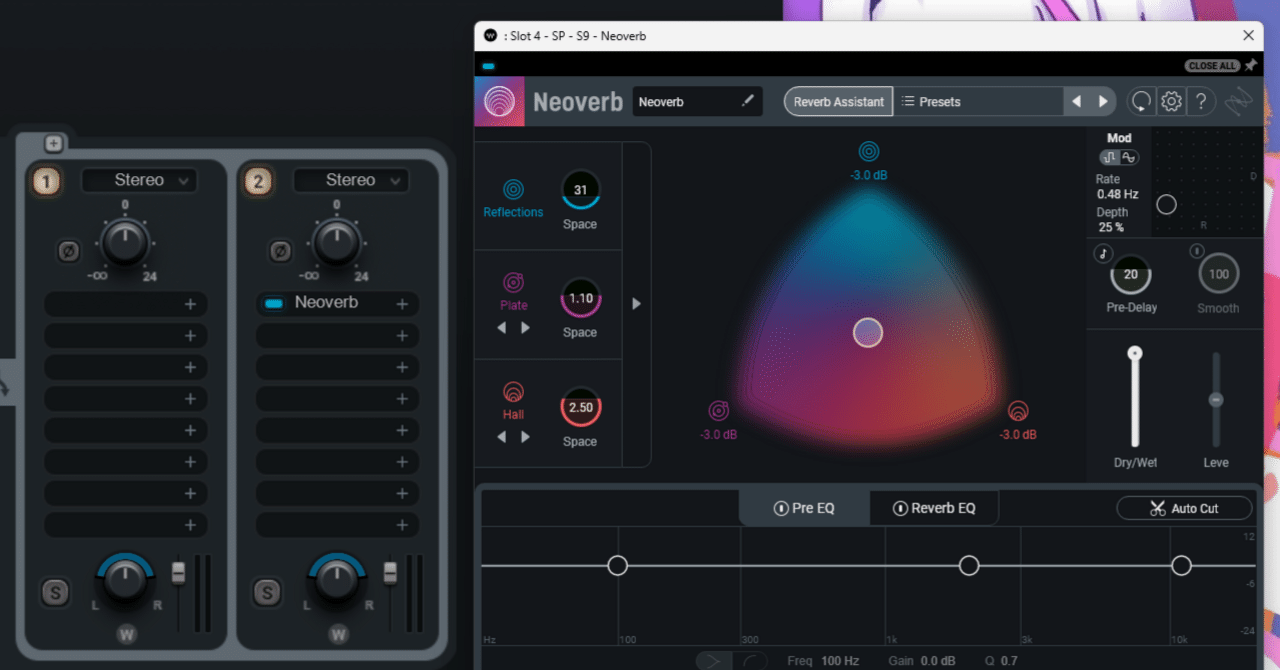Click the undo history circle-arrow icon

tap(1141, 101)
